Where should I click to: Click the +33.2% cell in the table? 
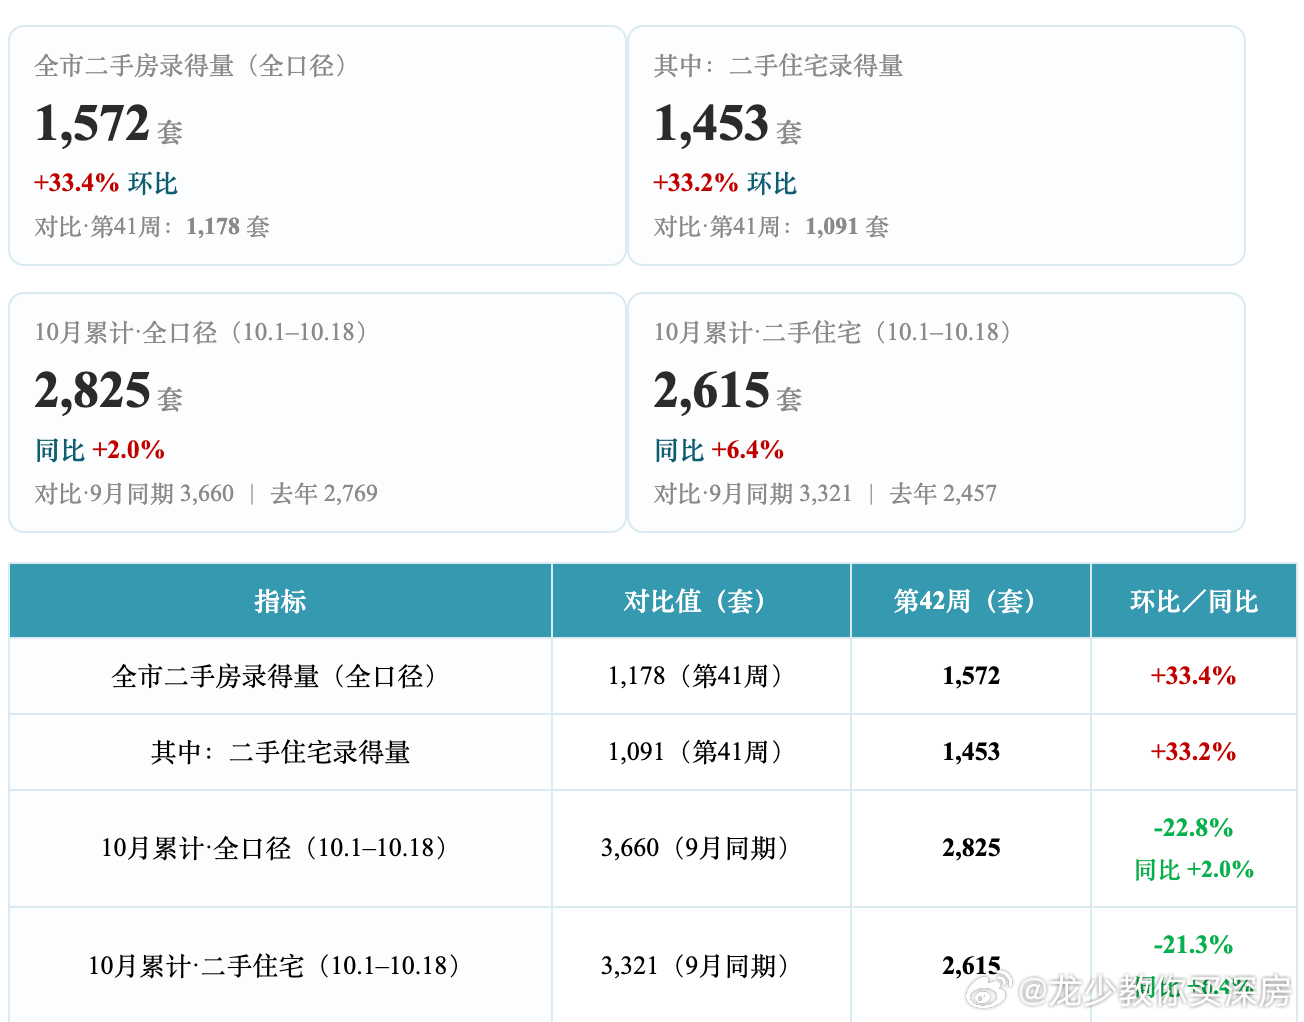pyautogui.click(x=1193, y=752)
